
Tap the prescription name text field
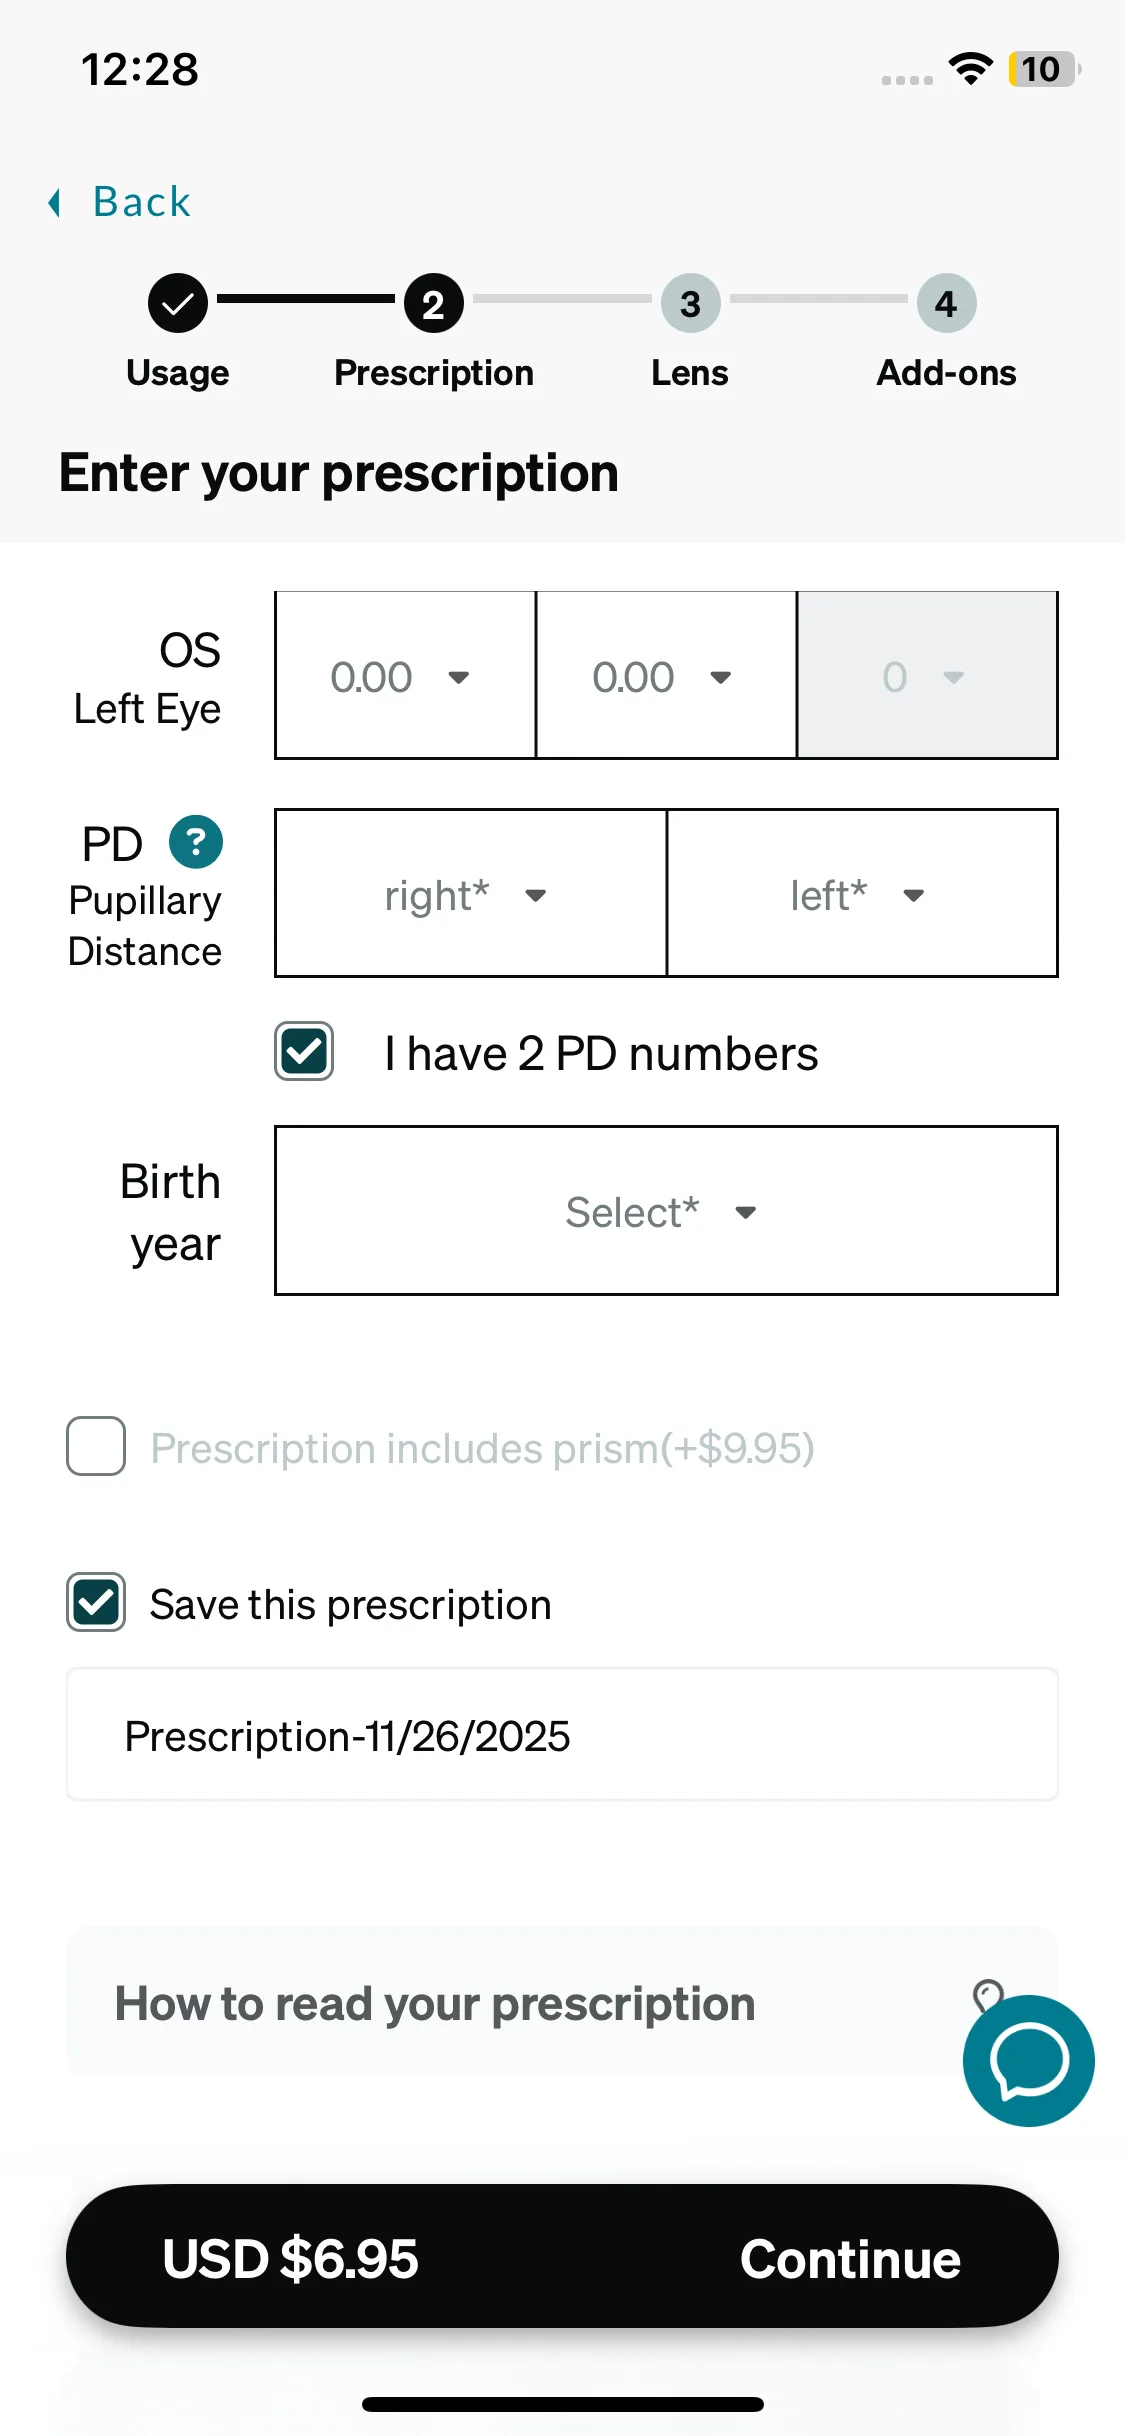pos(562,1735)
